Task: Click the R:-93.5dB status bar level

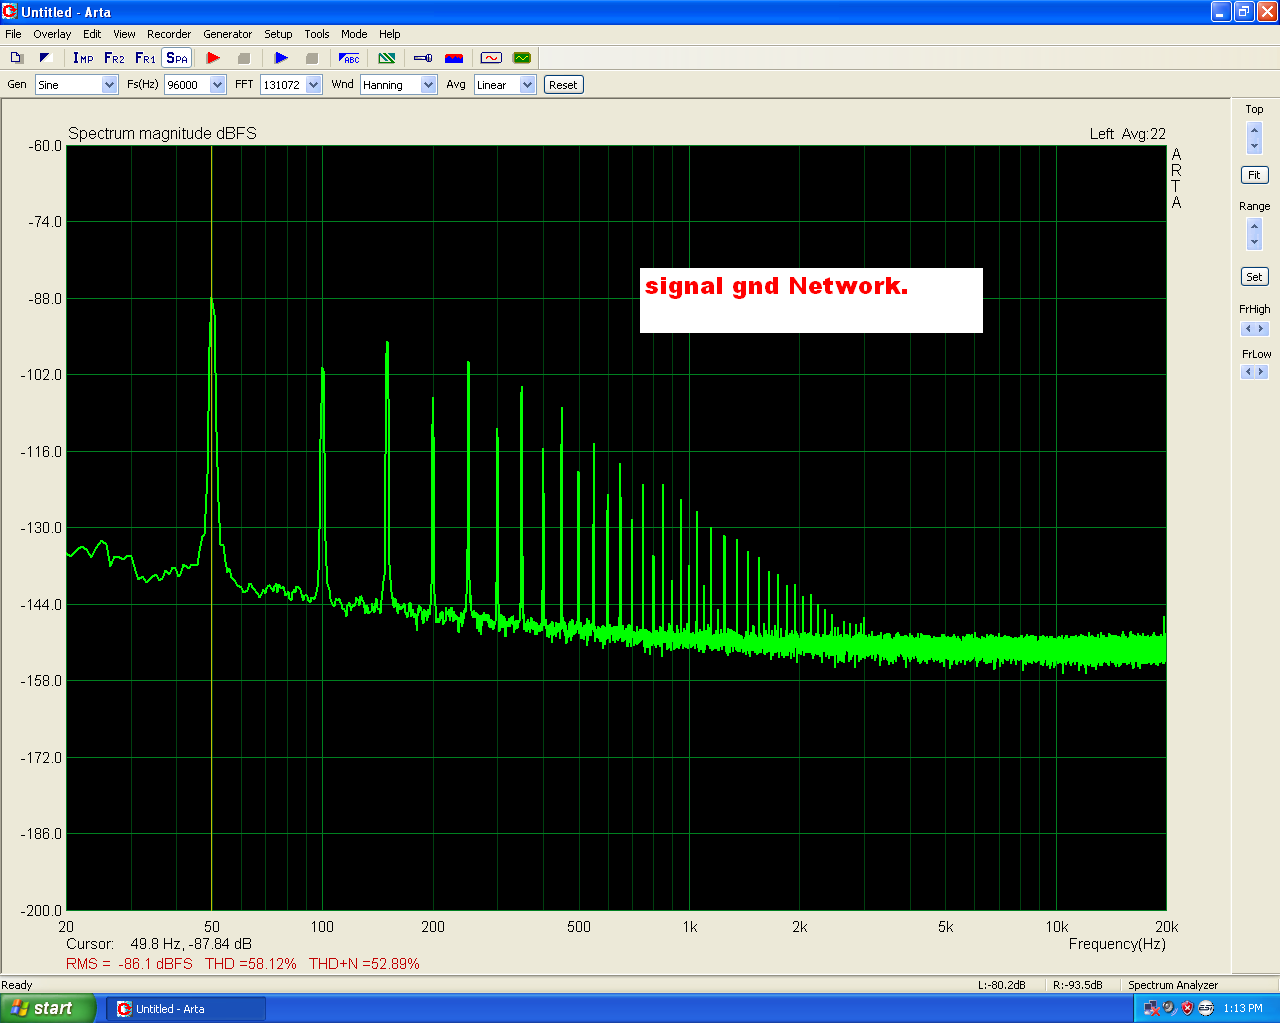Action: click(1078, 985)
